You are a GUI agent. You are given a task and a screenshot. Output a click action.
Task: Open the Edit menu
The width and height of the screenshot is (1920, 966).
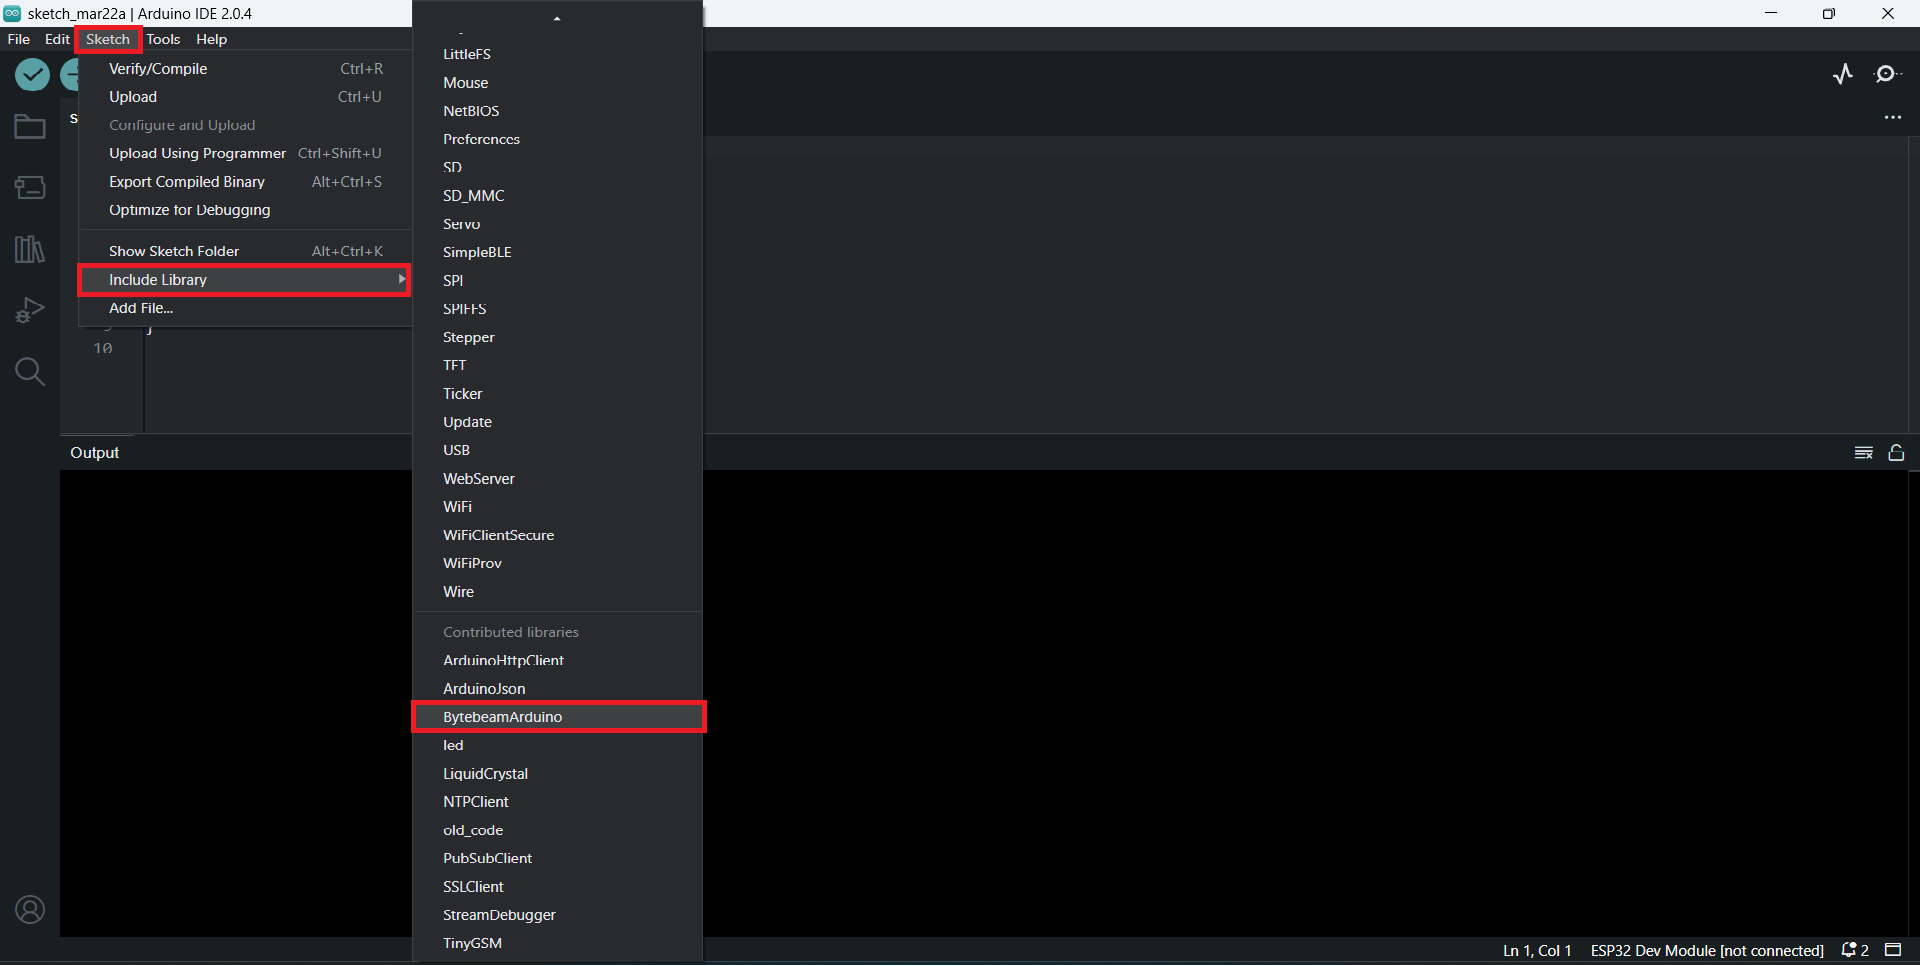tap(57, 39)
